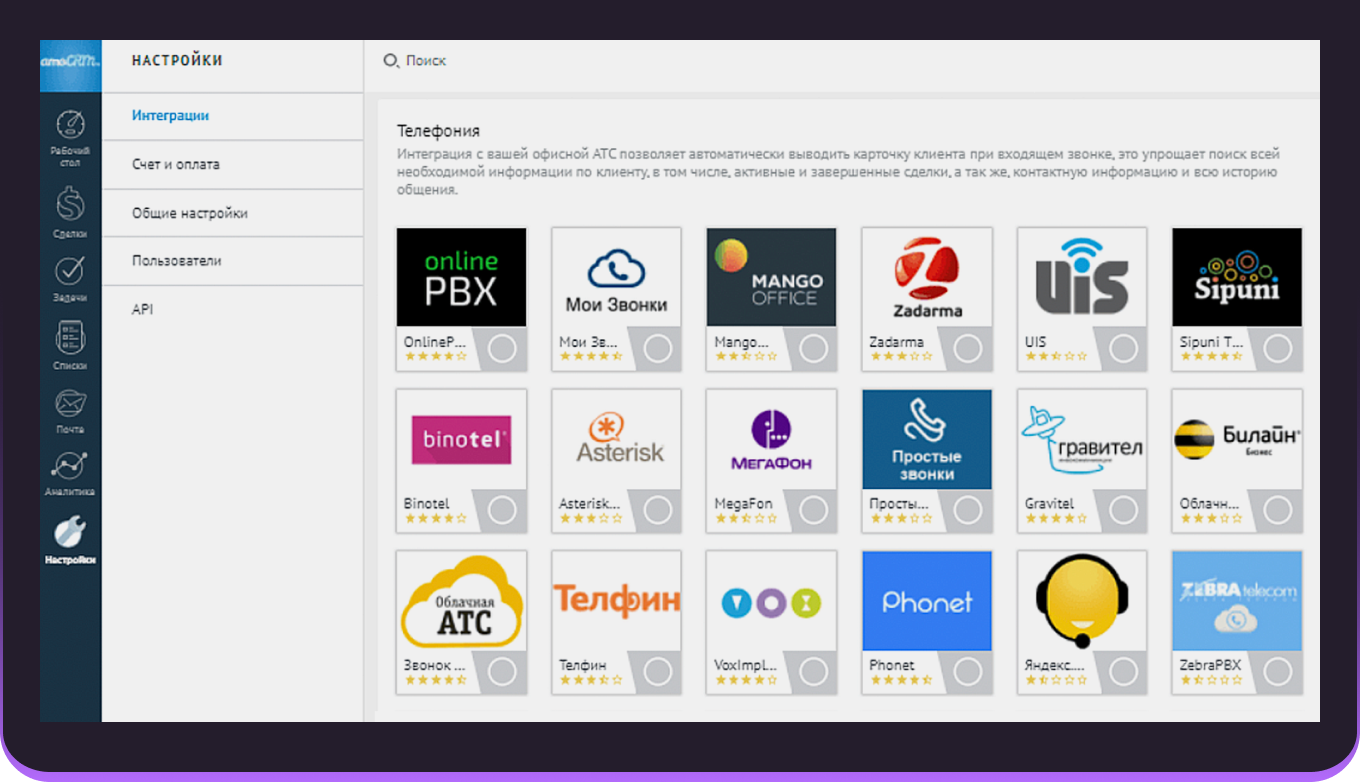Open the ZebraPBX Zebra telecom logo
This screenshot has height=782, width=1360.
pos(1237,600)
